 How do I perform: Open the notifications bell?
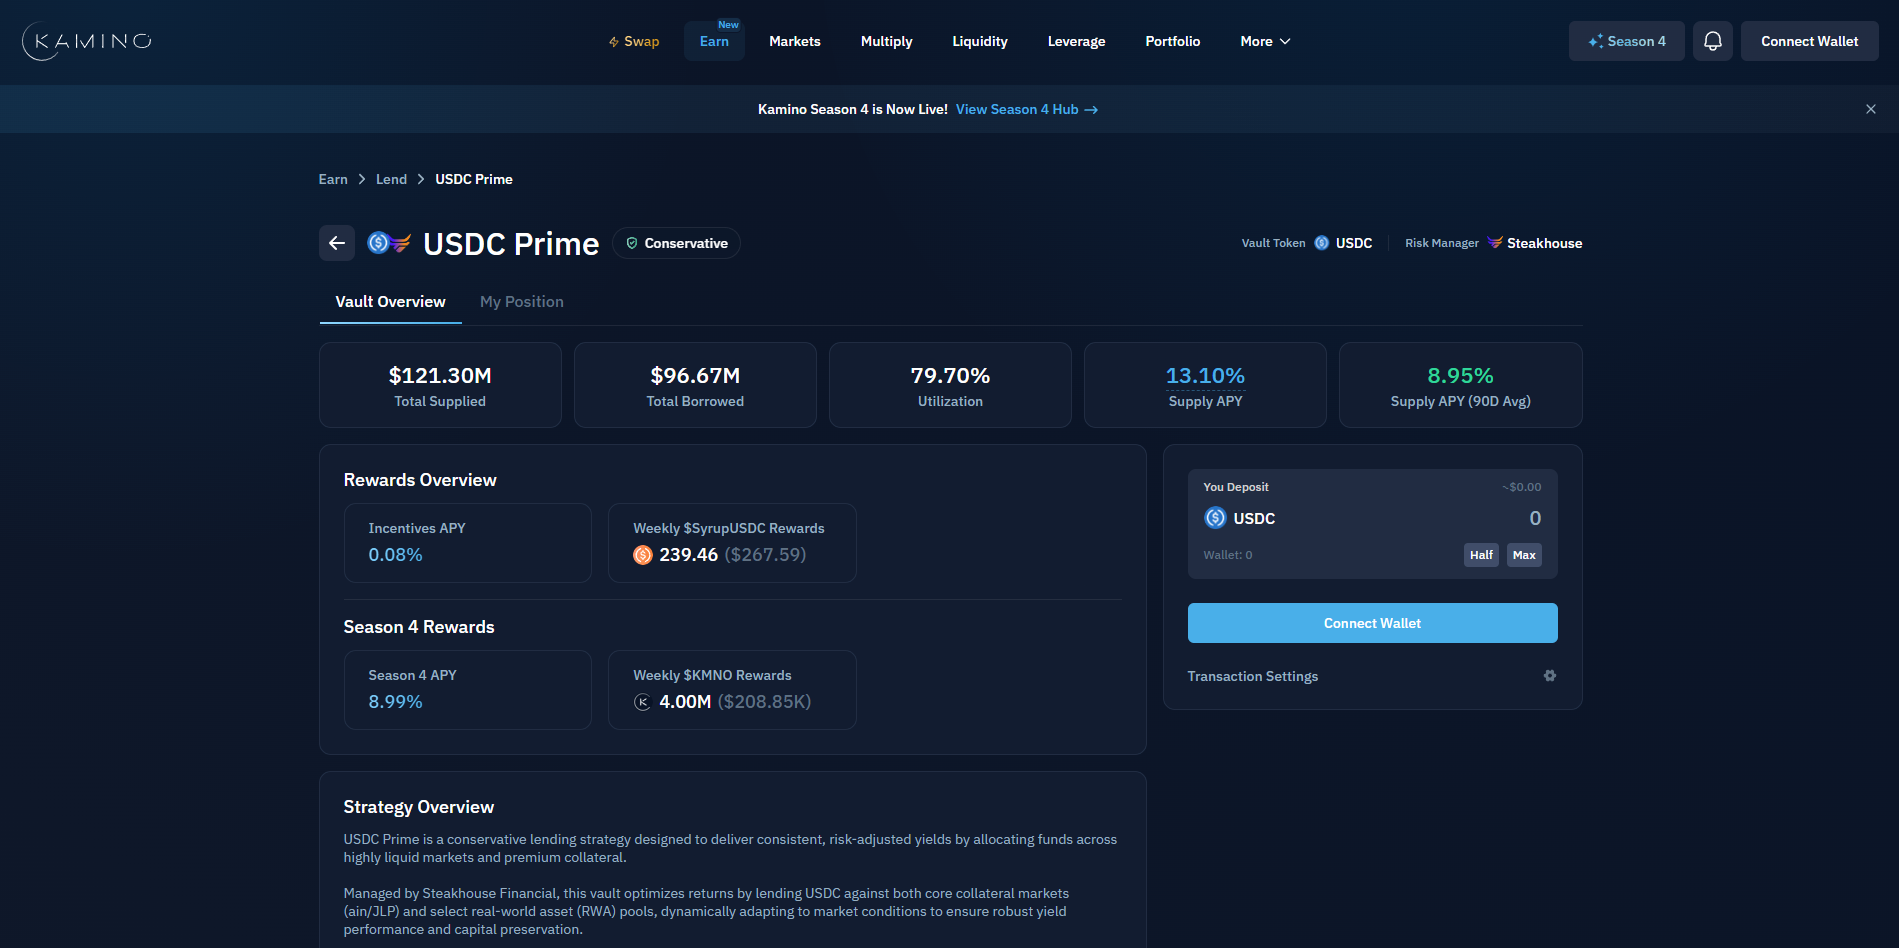(x=1712, y=41)
